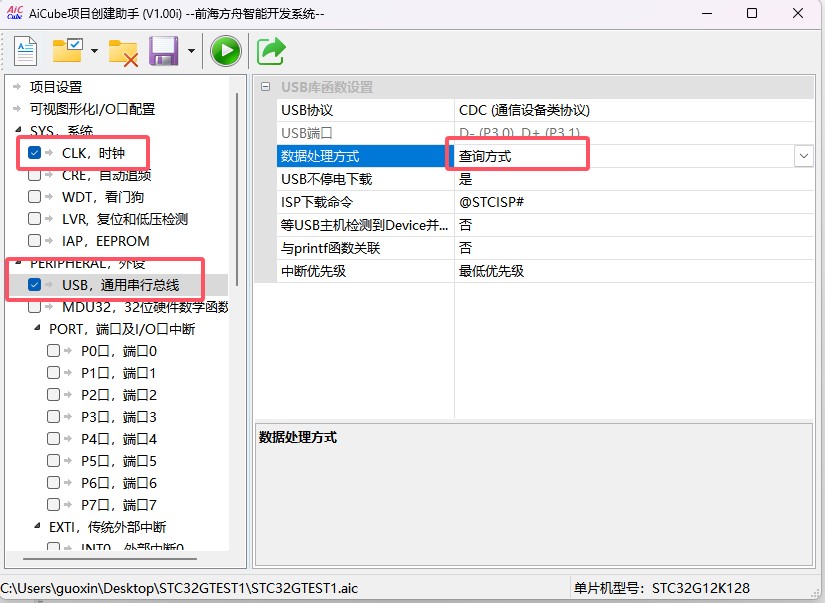Click the CLK 时钟 tree label
825x603 pixels.
[x=93, y=153]
